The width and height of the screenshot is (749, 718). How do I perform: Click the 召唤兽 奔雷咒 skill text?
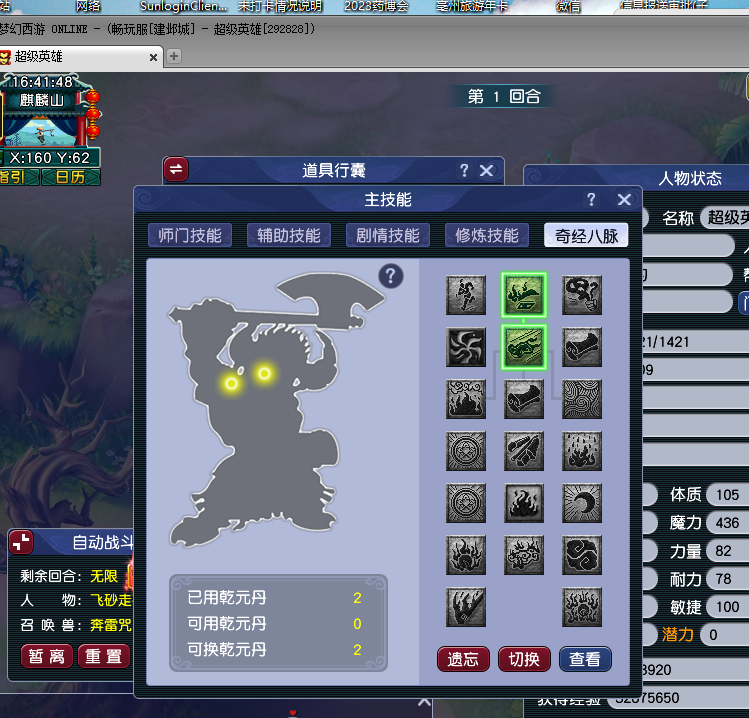(x=76, y=625)
